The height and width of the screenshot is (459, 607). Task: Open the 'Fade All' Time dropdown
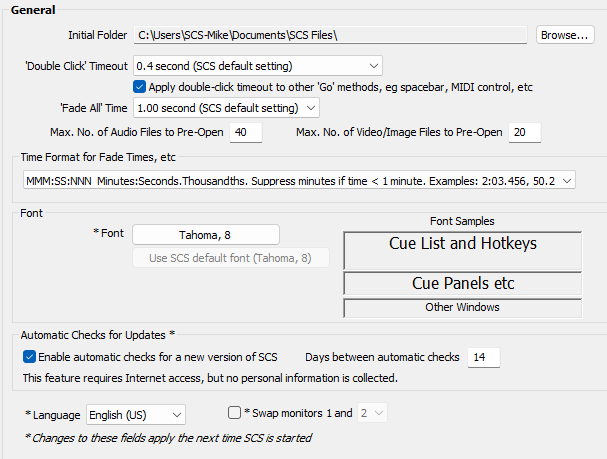pos(226,108)
